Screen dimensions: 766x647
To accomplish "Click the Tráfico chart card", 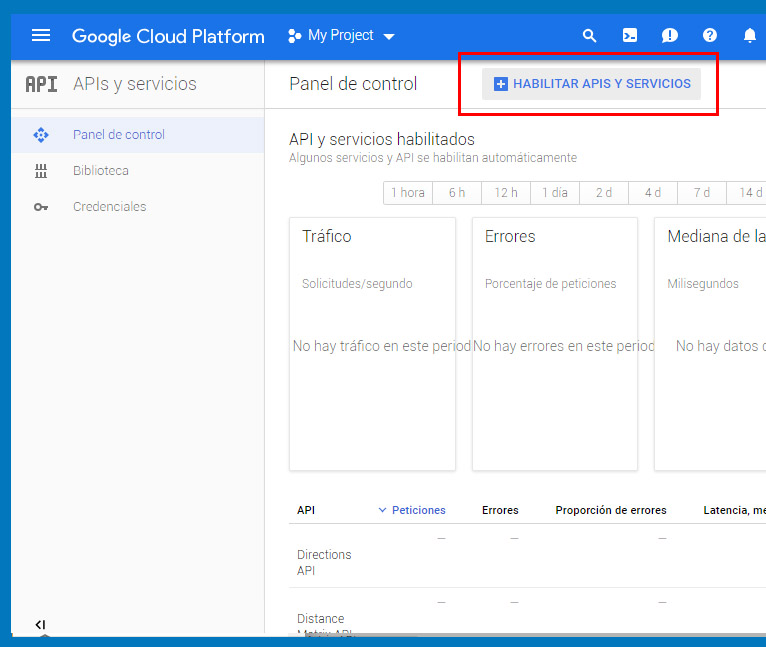I will (x=372, y=344).
